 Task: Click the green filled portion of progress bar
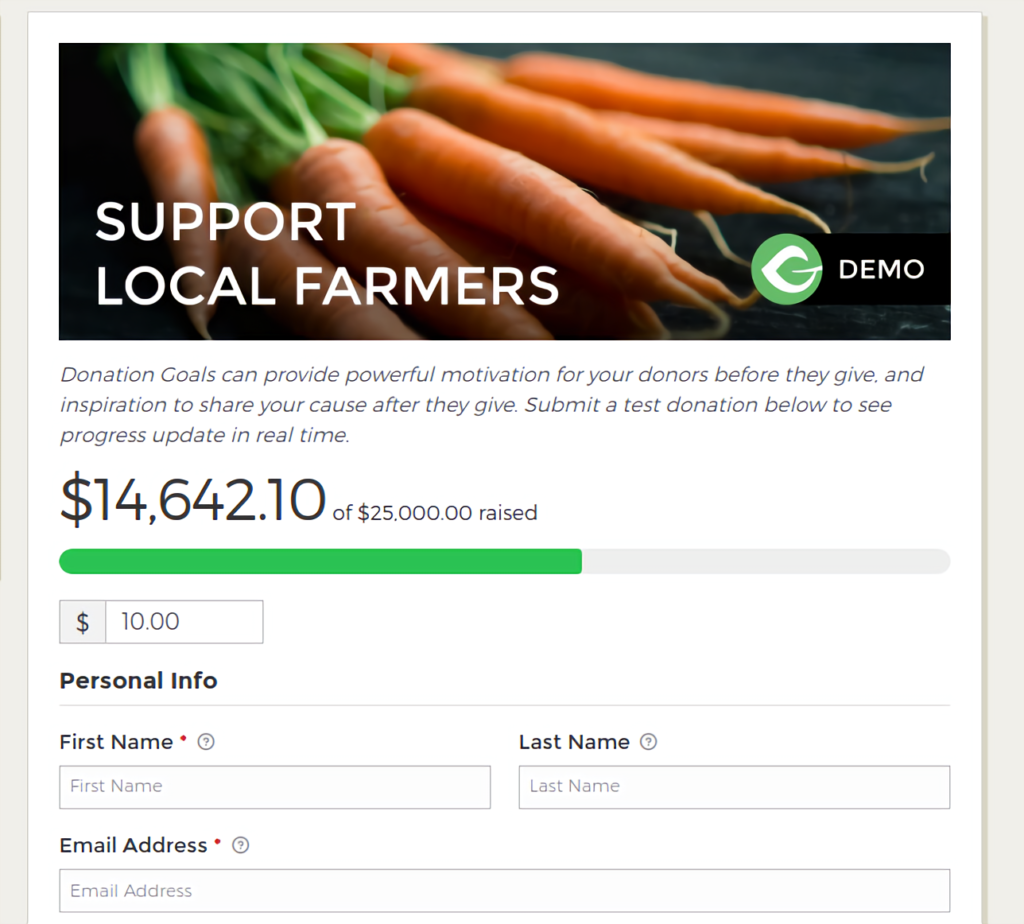320,562
